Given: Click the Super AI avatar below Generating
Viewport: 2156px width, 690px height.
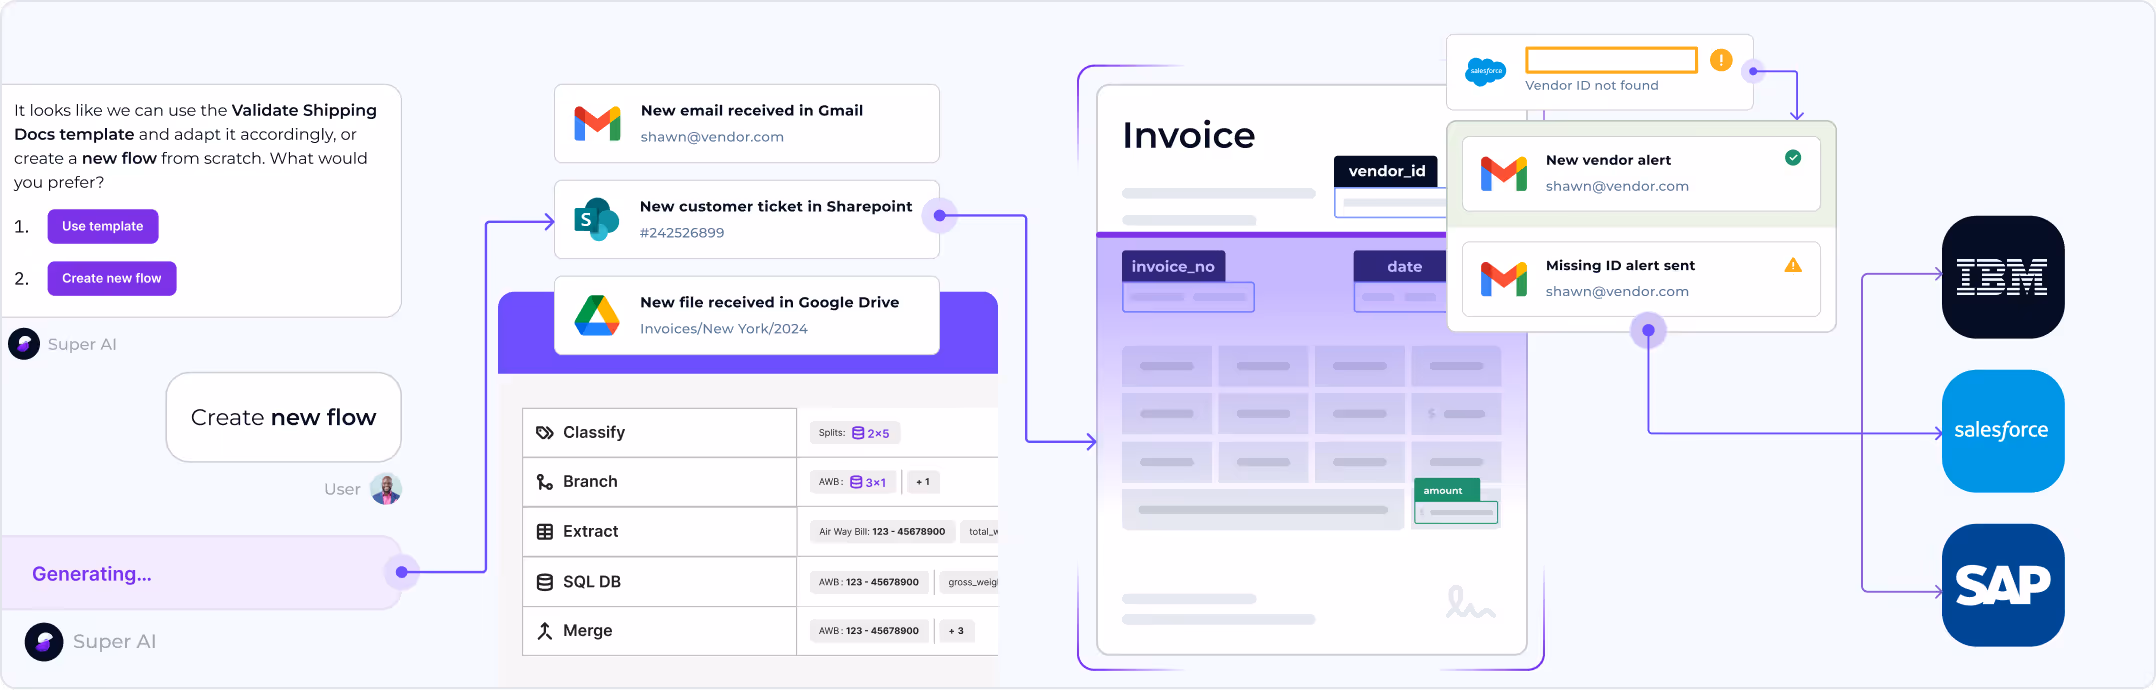Looking at the screenshot, I should click(x=44, y=642).
